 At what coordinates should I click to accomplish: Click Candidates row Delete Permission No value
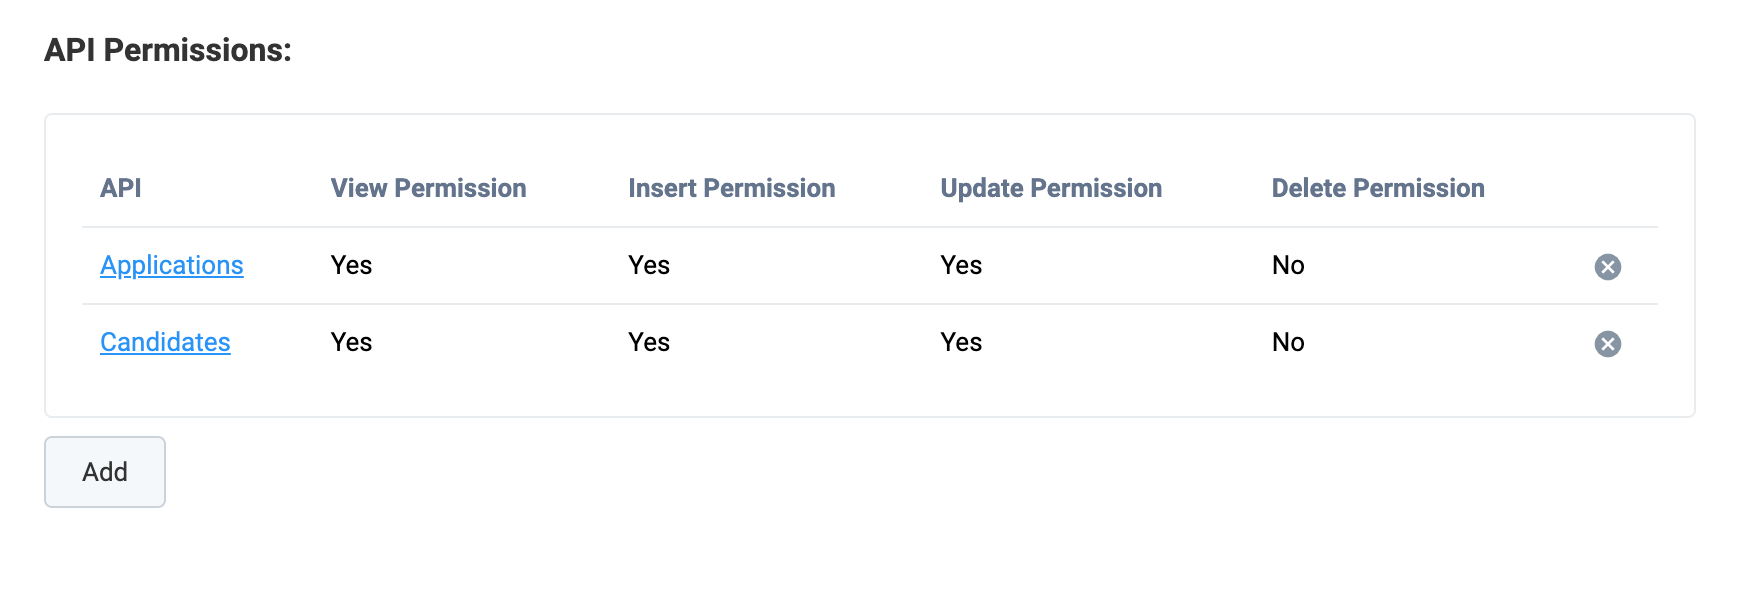click(1288, 342)
